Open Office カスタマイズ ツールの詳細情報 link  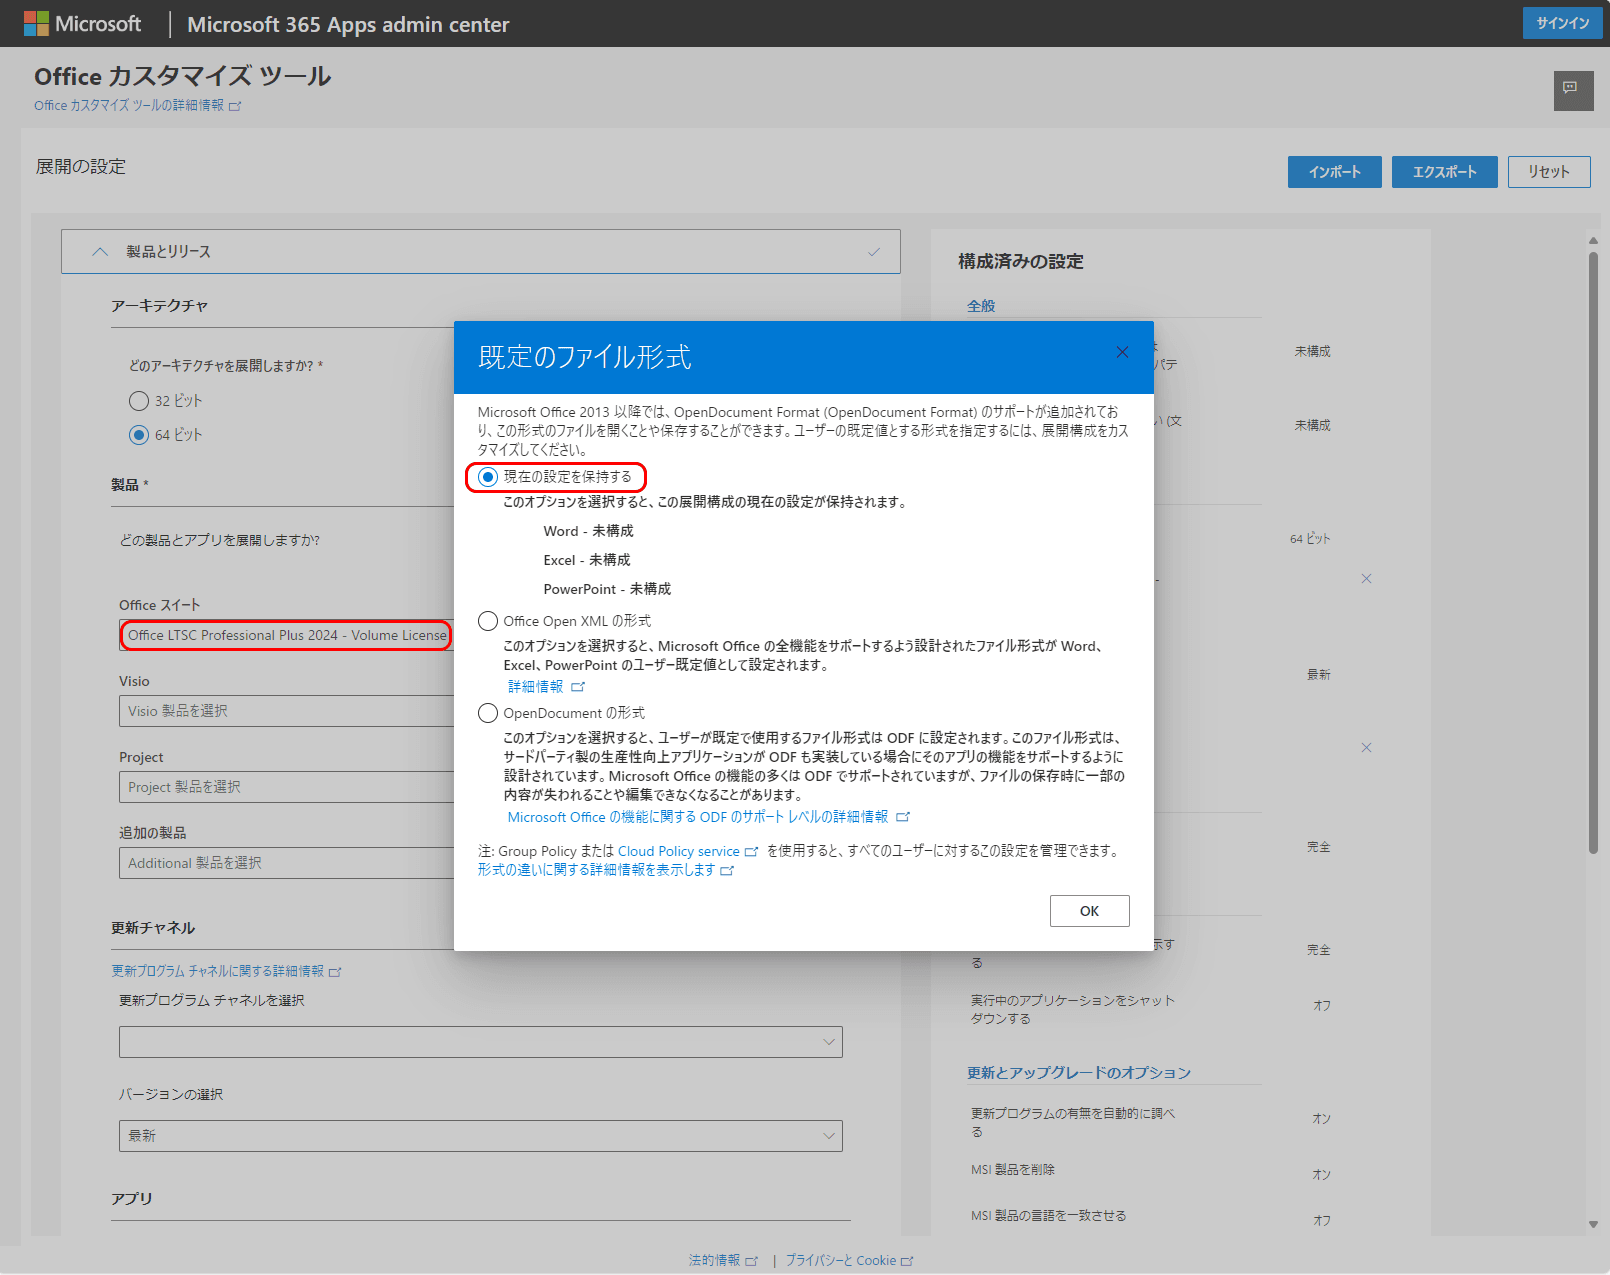[129, 106]
